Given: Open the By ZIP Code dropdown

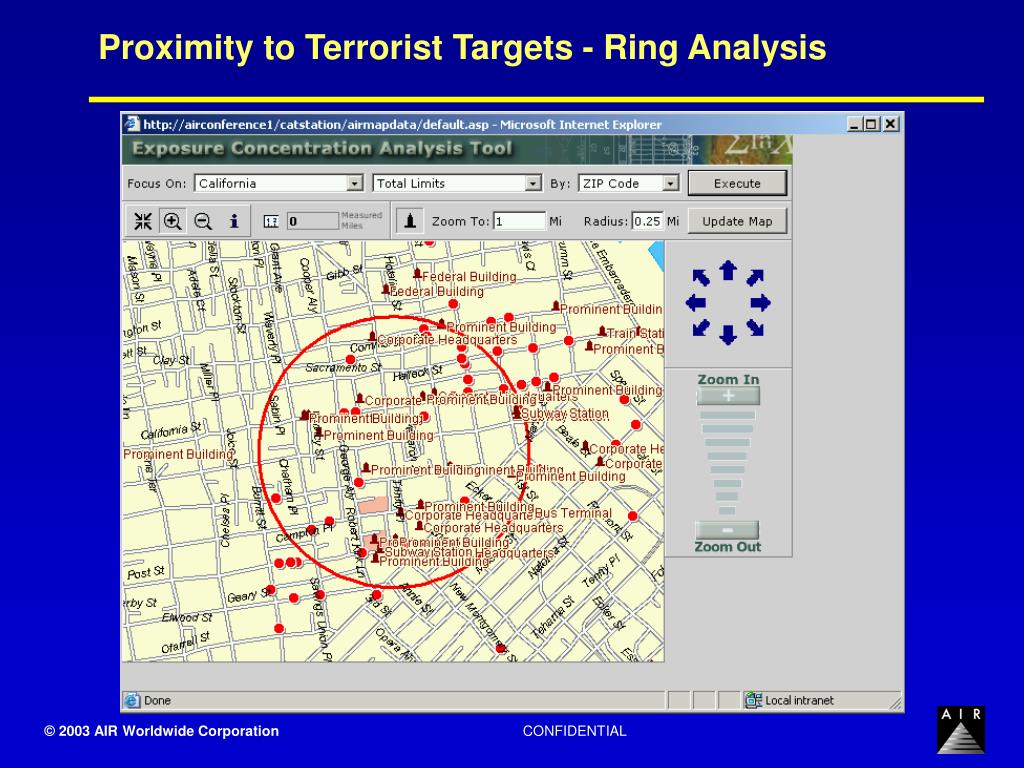Looking at the screenshot, I should pyautogui.click(x=671, y=184).
